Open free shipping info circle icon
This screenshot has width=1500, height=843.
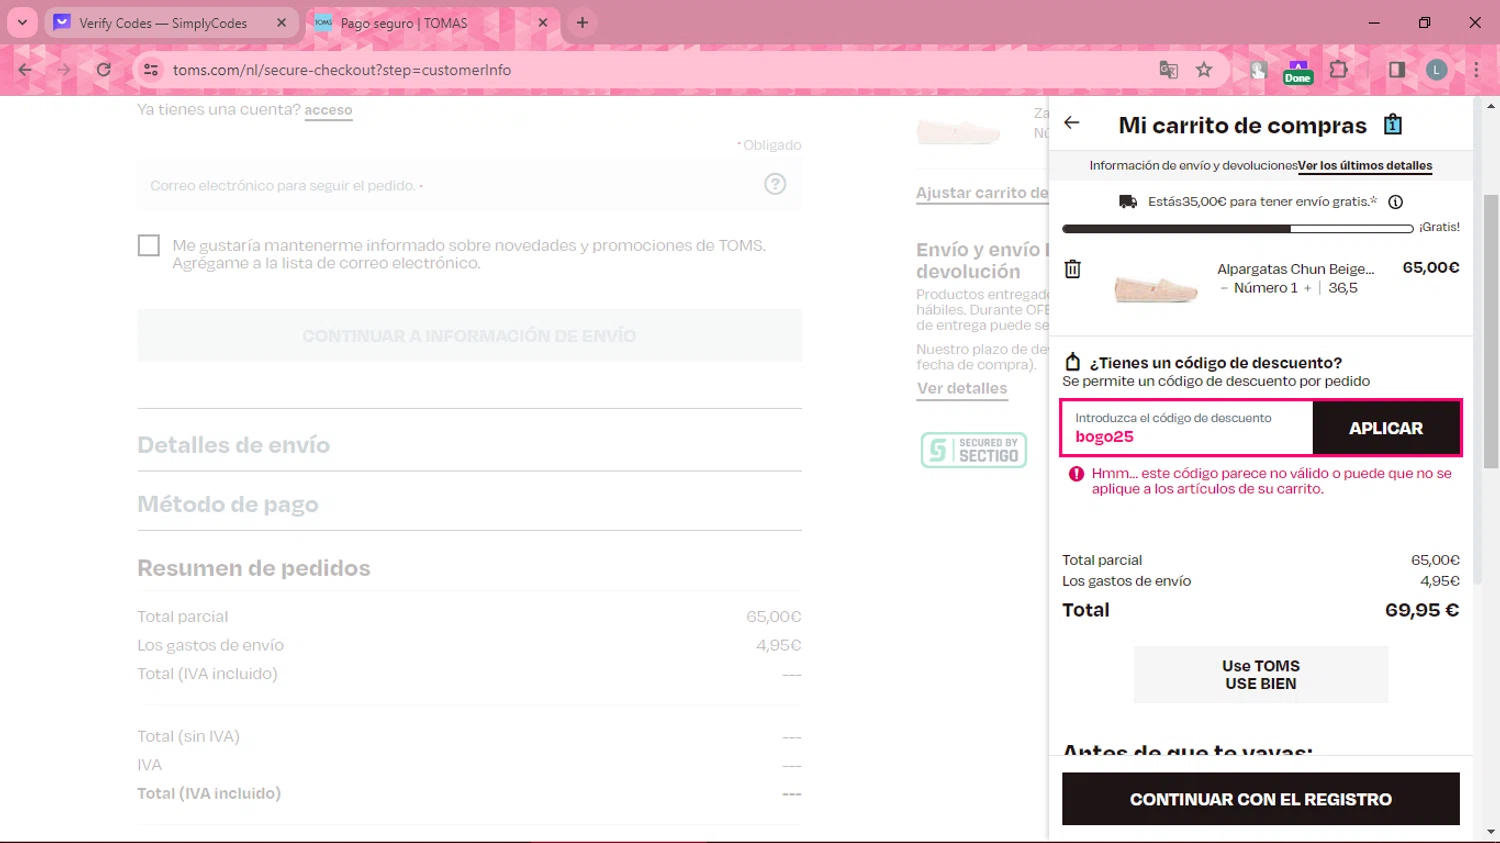point(1395,202)
